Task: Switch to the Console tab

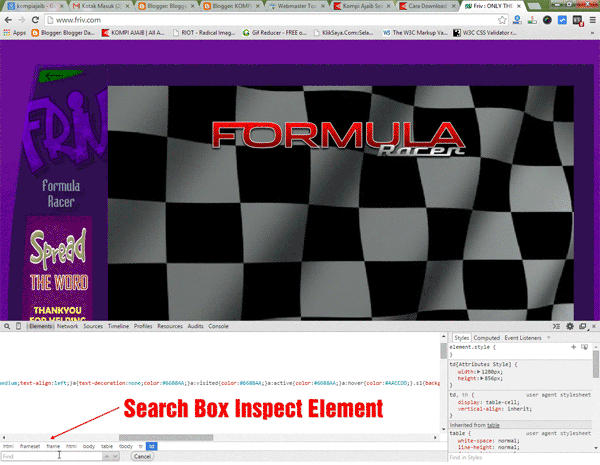Action: point(218,326)
